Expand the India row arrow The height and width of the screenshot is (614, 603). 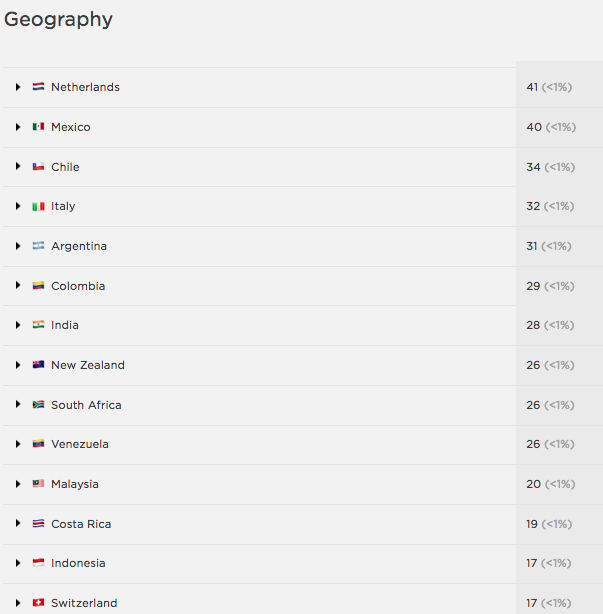pyautogui.click(x=18, y=325)
